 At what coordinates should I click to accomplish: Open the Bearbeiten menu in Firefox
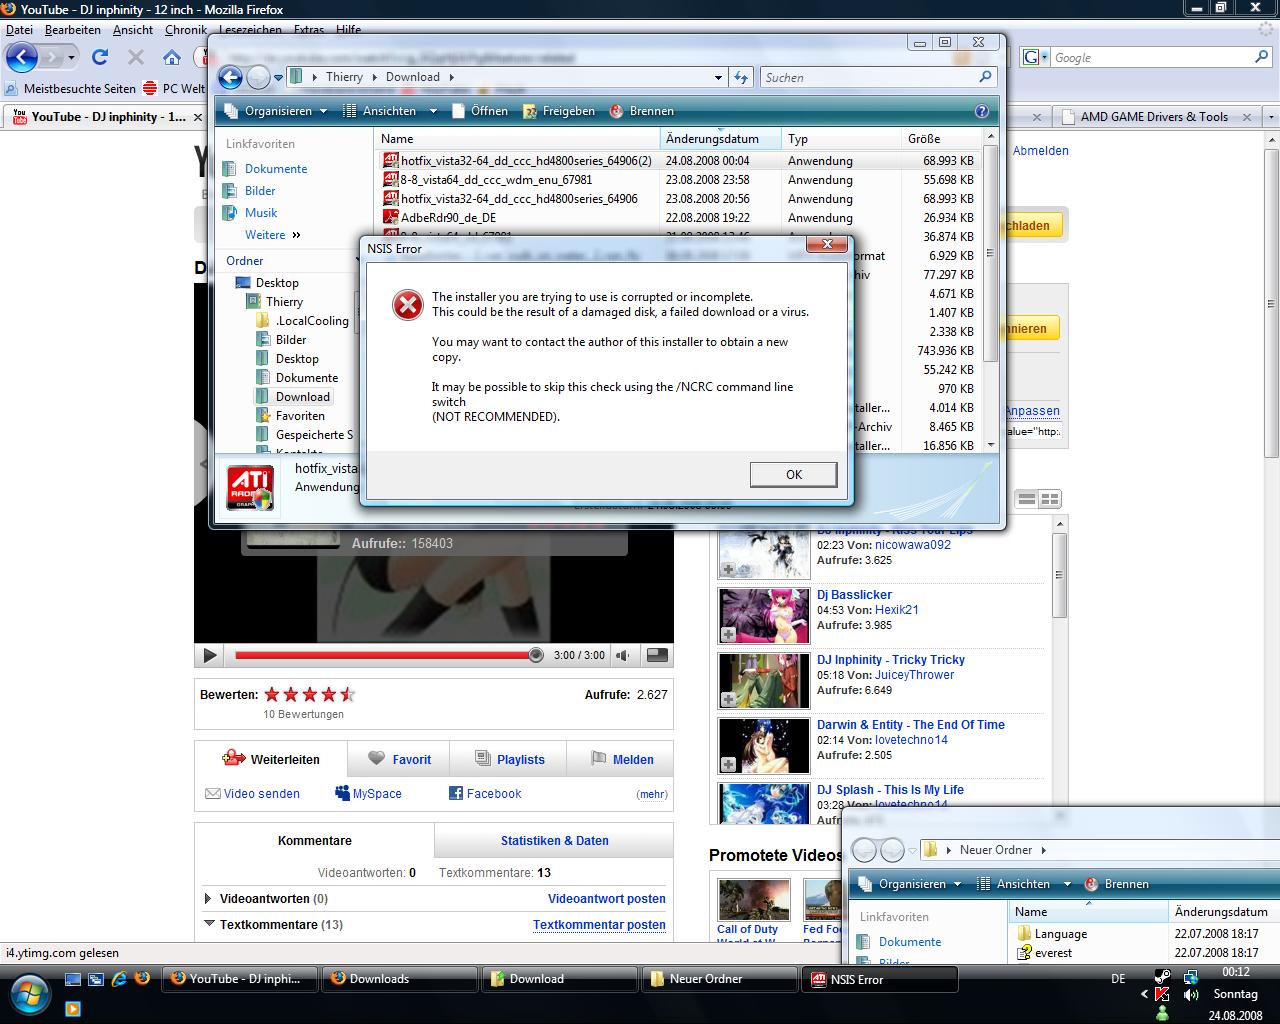[72, 30]
